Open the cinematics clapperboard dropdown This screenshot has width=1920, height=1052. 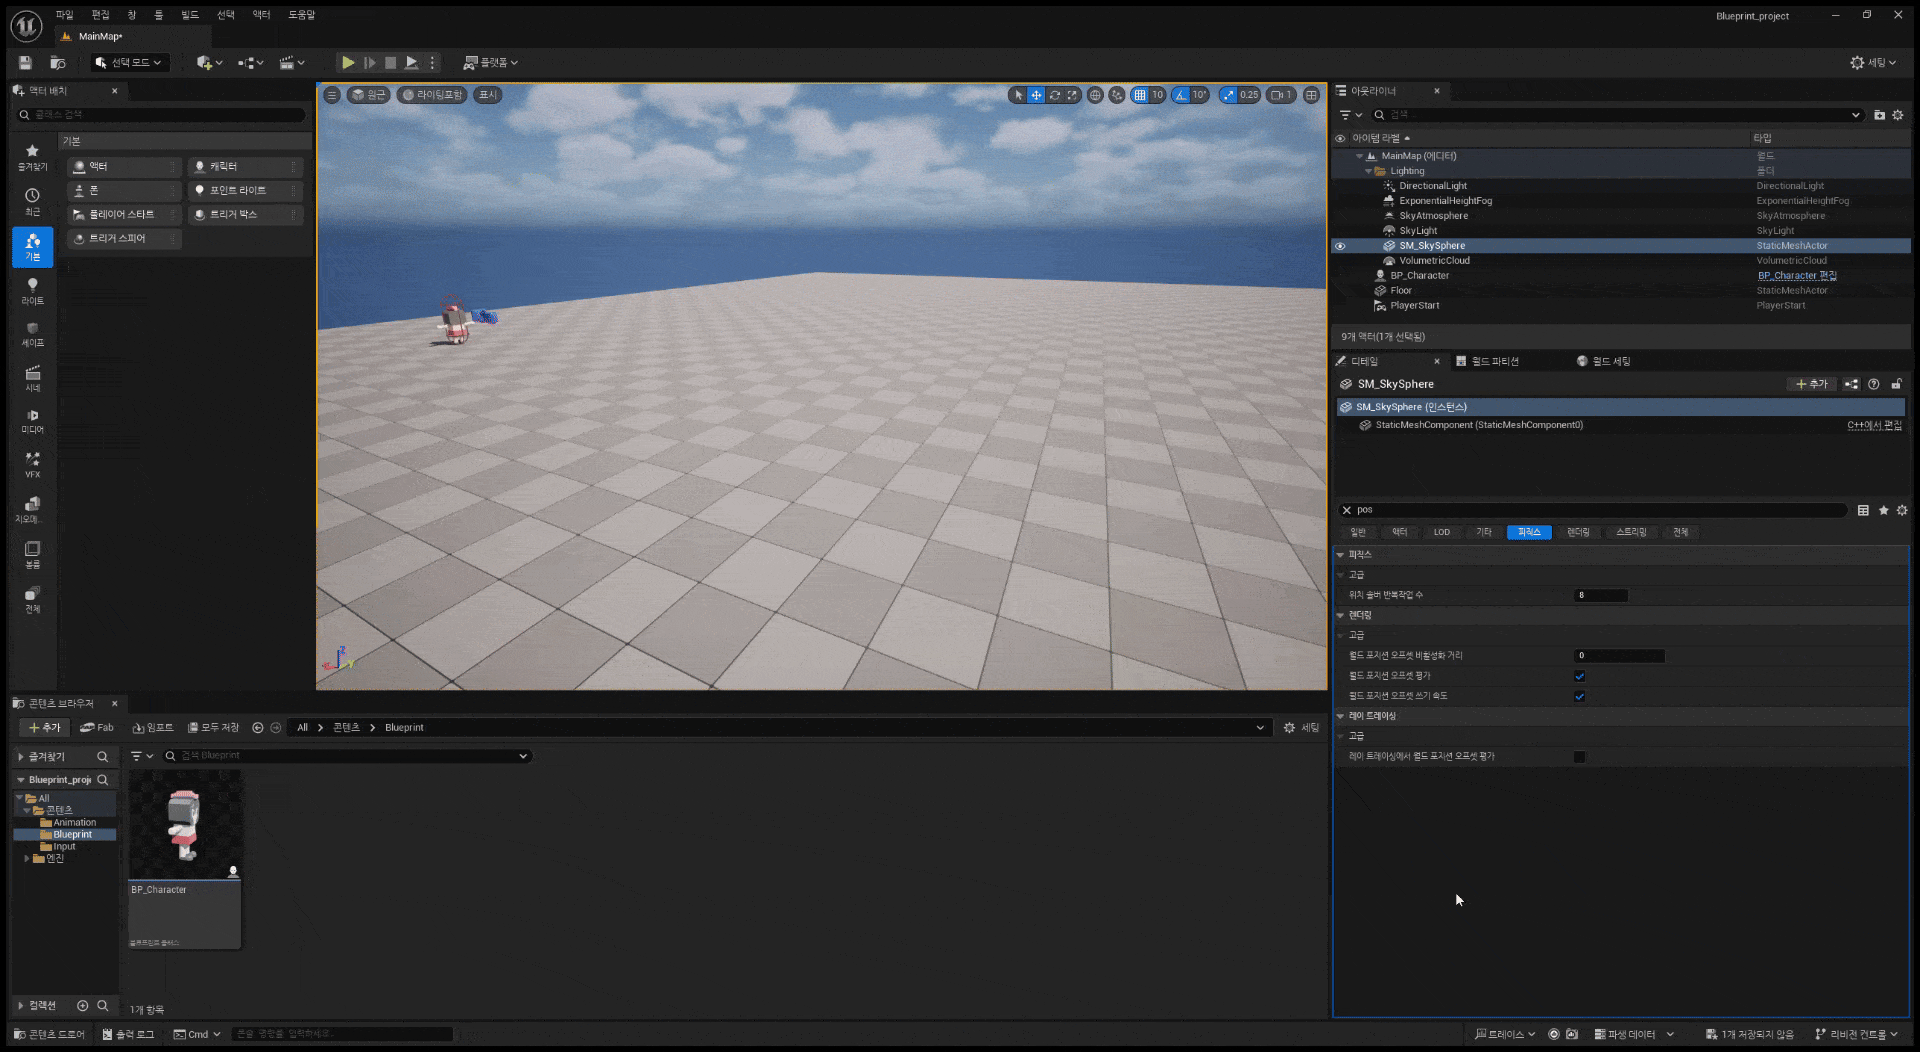point(292,62)
